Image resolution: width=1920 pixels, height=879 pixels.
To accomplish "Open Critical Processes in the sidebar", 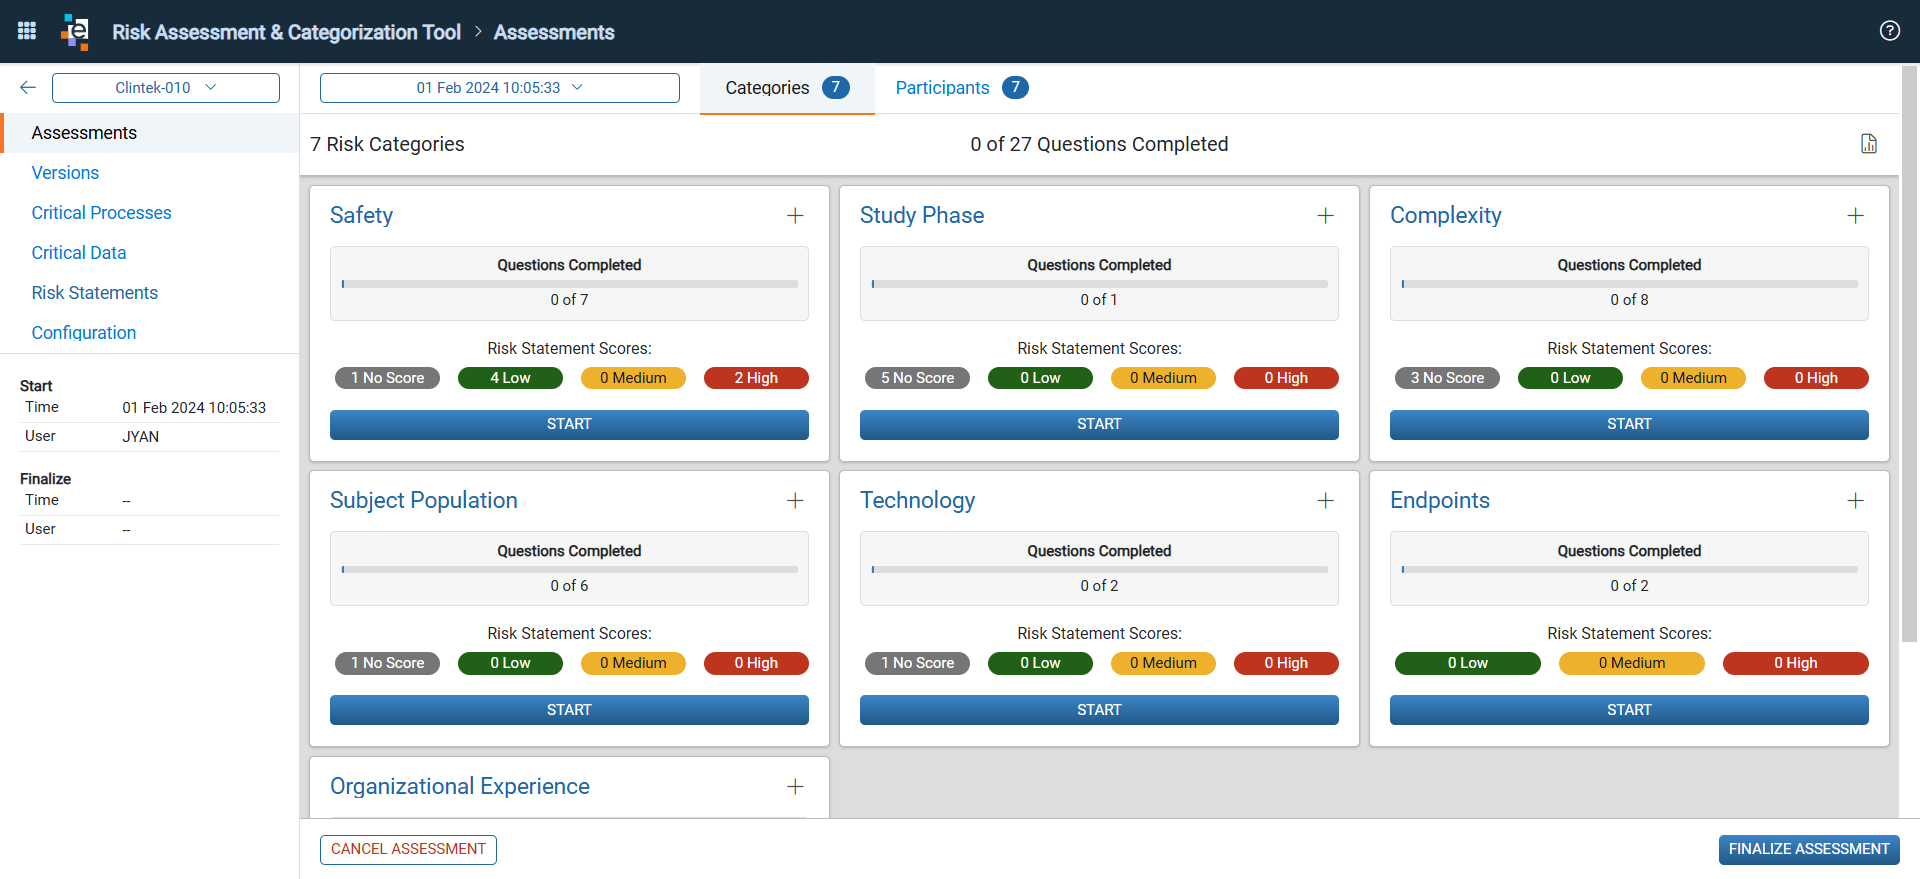I will point(101,213).
